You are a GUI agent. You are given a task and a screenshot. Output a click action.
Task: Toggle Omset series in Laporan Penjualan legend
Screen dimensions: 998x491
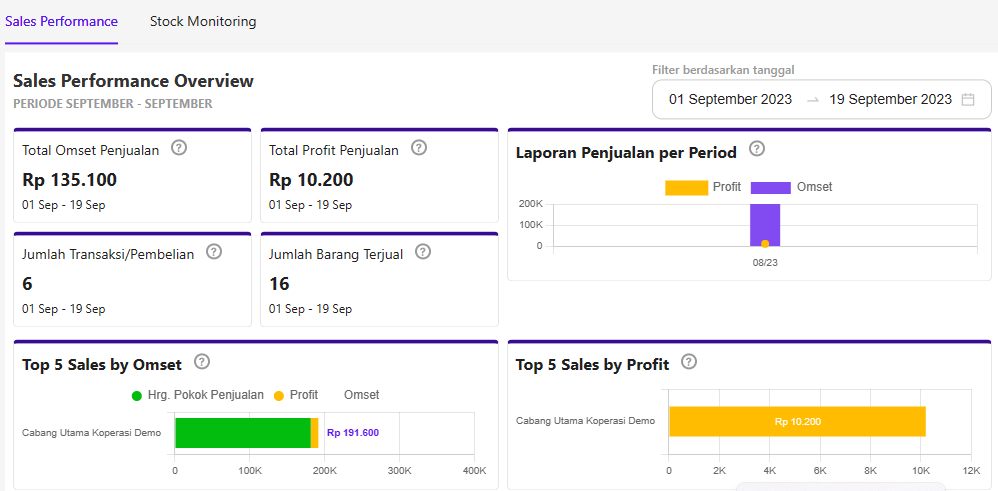(791, 187)
